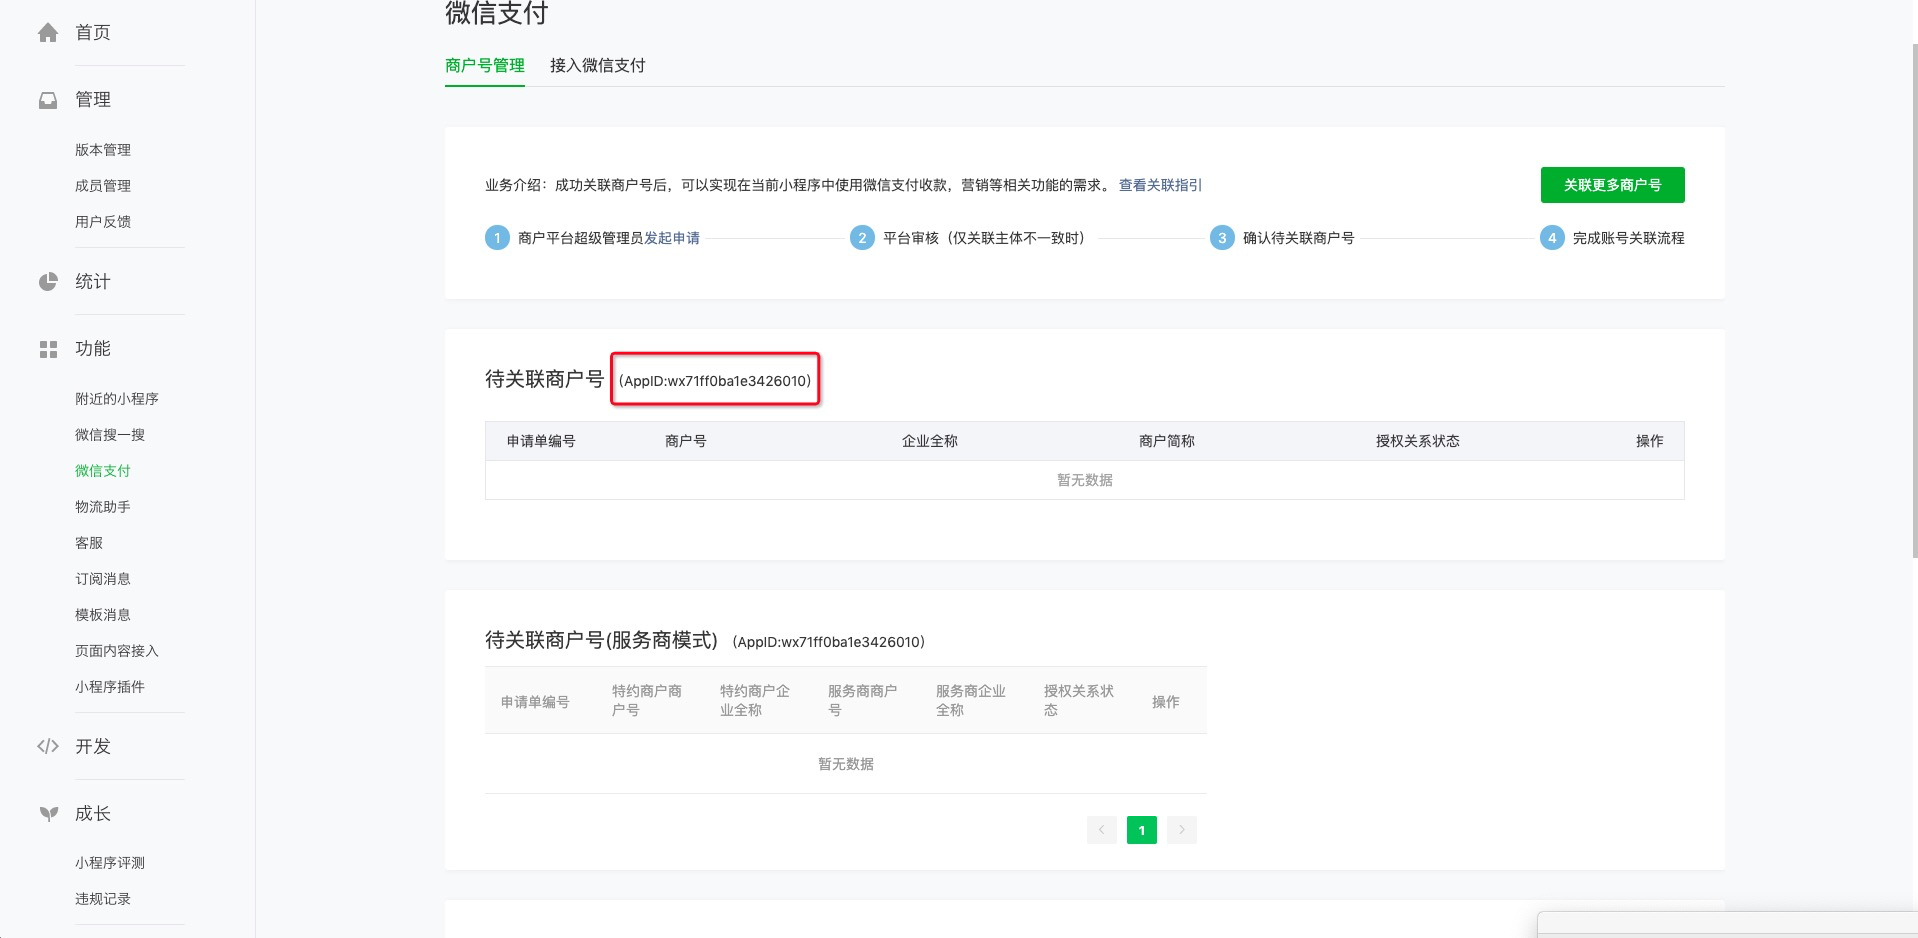Click the next page arrow
The image size is (1918, 938).
pos(1182,830)
